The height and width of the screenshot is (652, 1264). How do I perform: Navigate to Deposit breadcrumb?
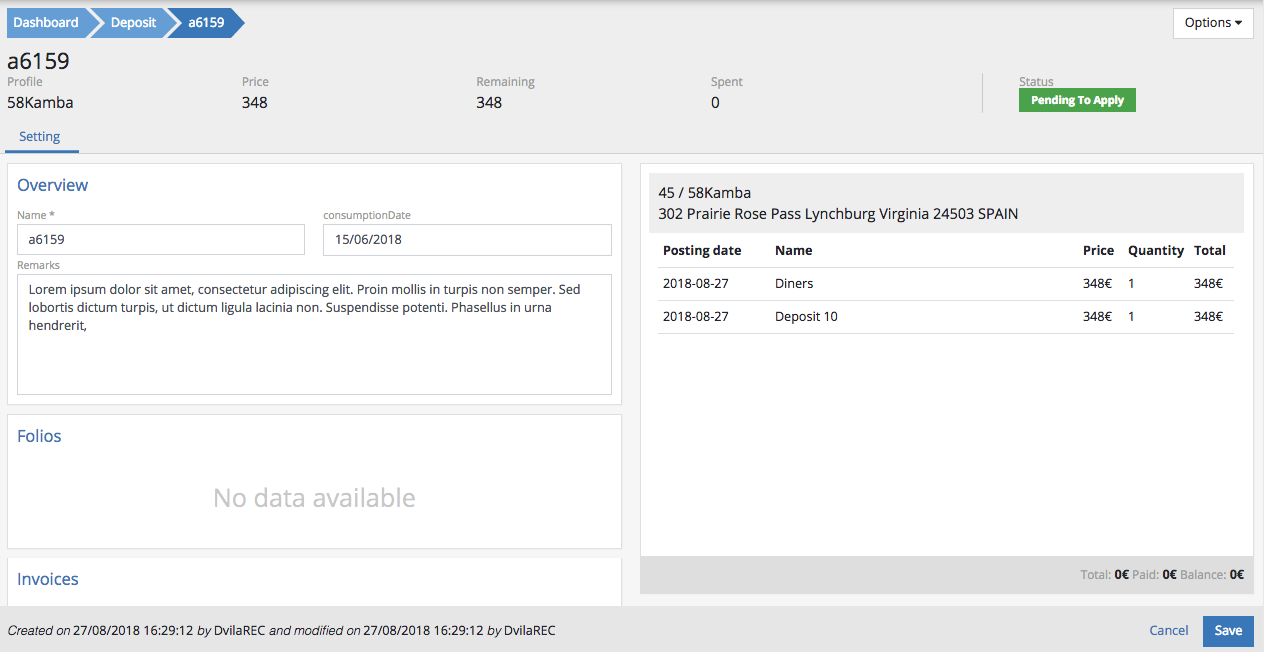(133, 22)
